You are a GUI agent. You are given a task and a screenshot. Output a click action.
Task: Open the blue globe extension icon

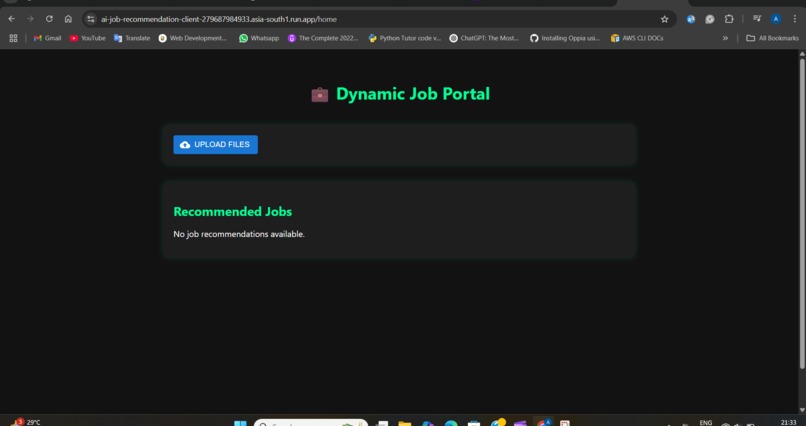click(691, 19)
